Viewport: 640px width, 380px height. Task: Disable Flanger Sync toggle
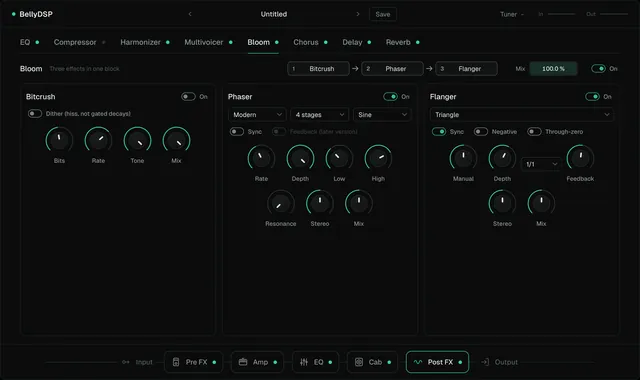tap(439, 131)
